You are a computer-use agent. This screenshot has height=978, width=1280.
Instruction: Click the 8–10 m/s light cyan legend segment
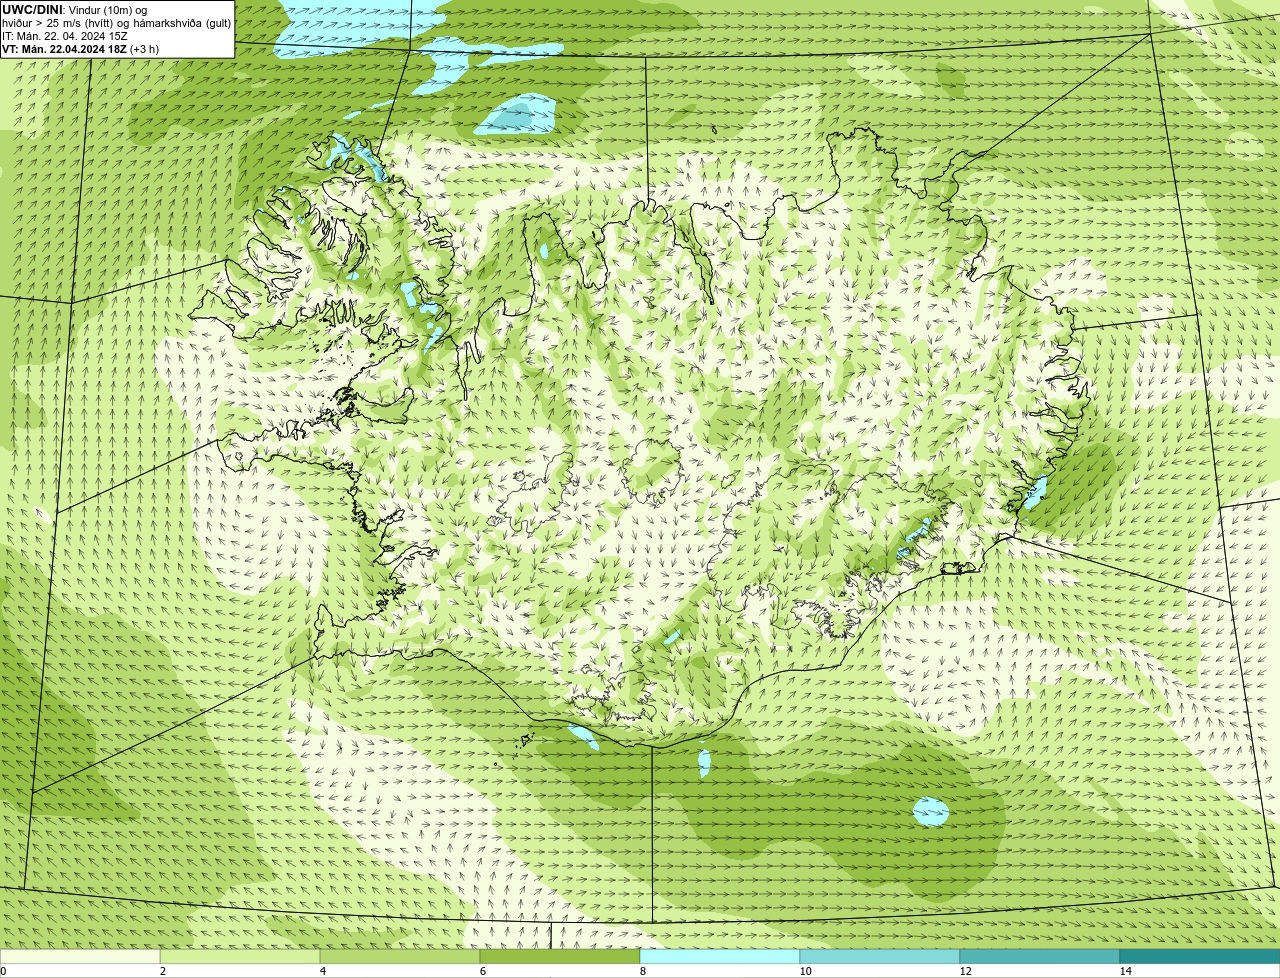tap(720, 956)
